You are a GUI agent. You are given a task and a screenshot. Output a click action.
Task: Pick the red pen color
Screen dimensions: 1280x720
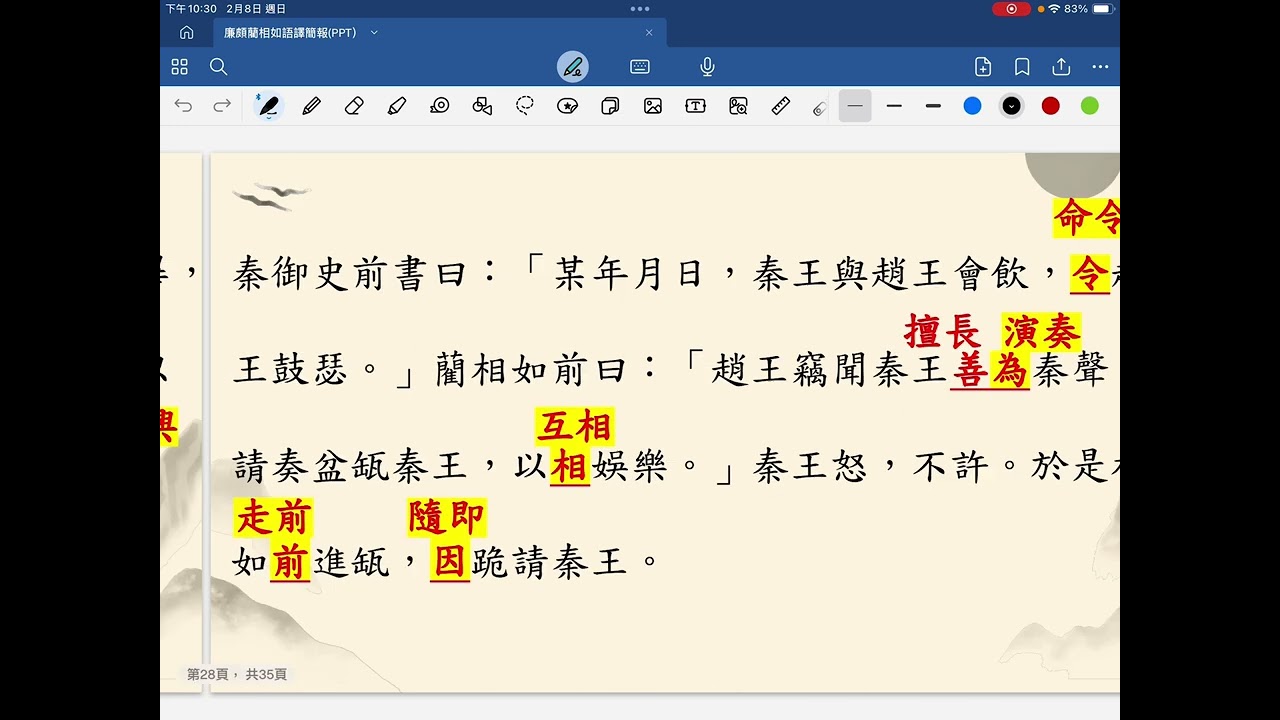click(1051, 105)
